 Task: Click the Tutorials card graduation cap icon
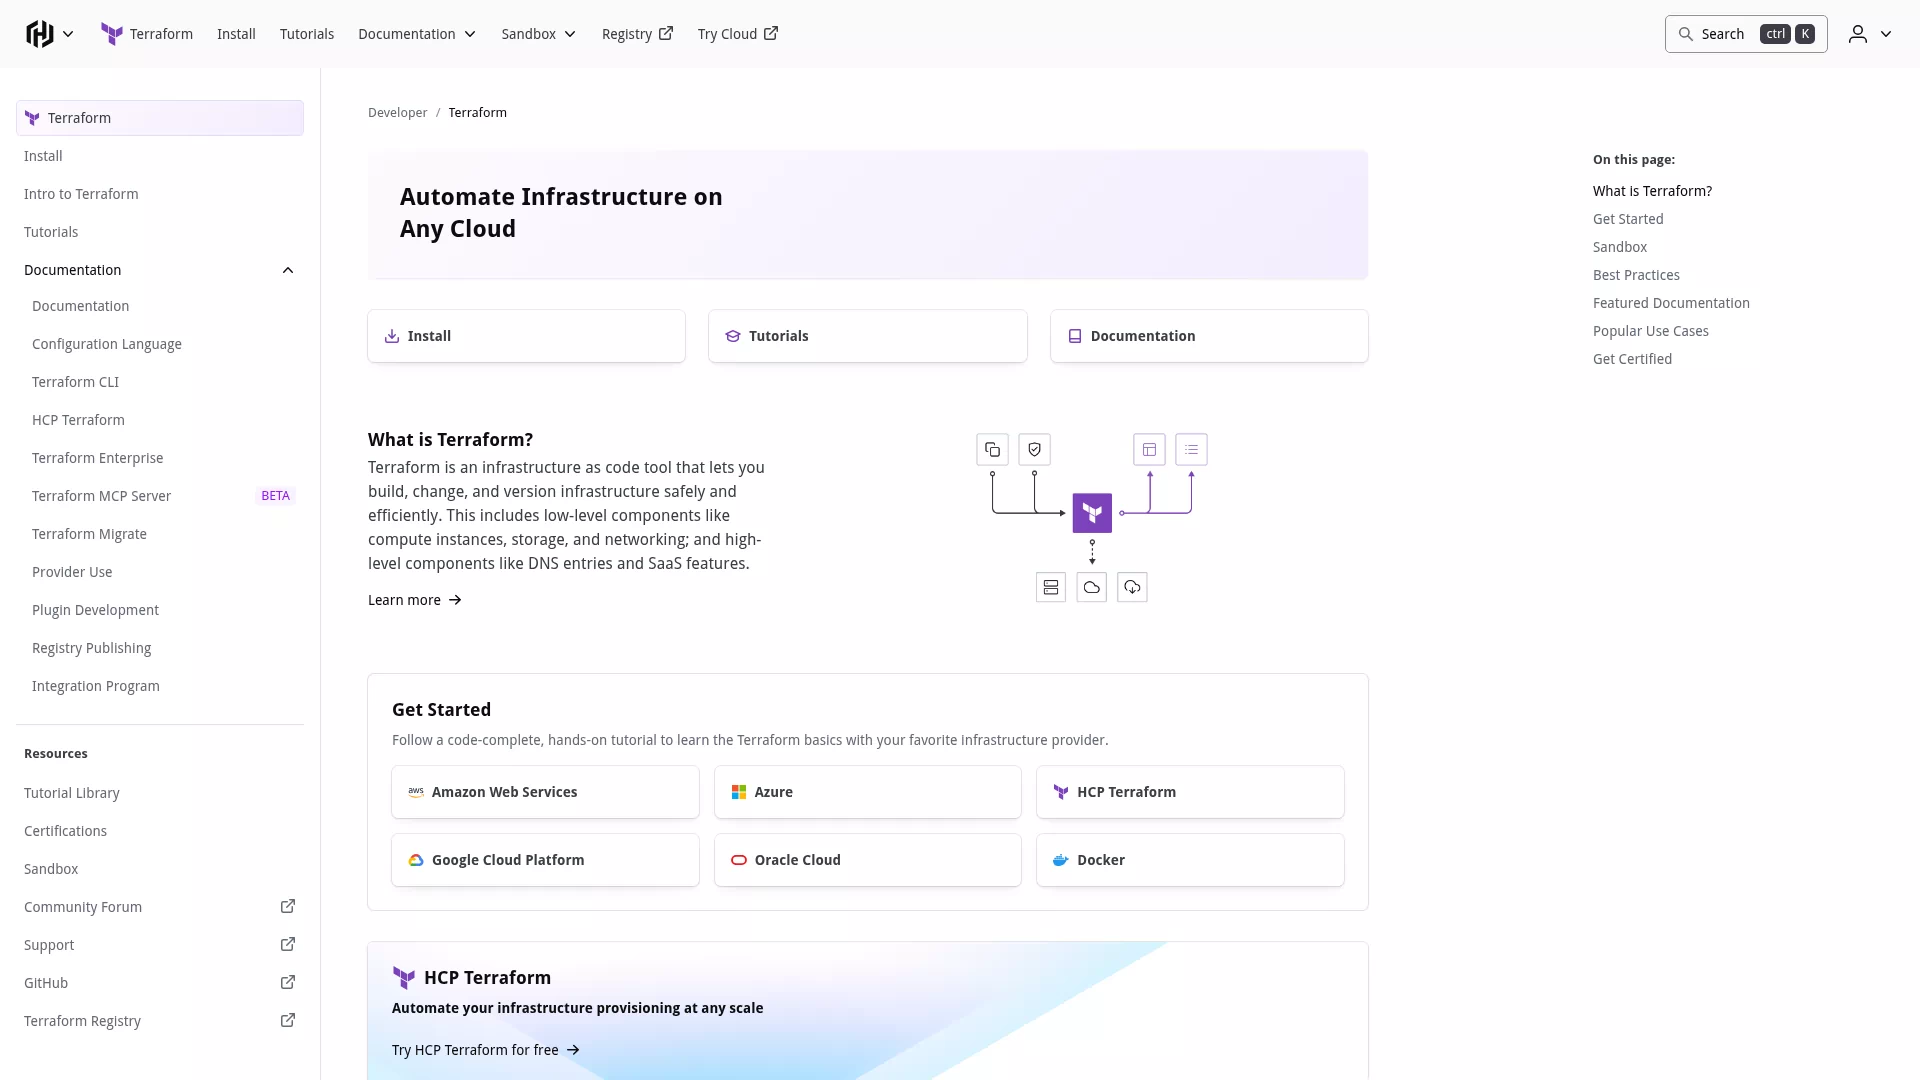pos(733,336)
